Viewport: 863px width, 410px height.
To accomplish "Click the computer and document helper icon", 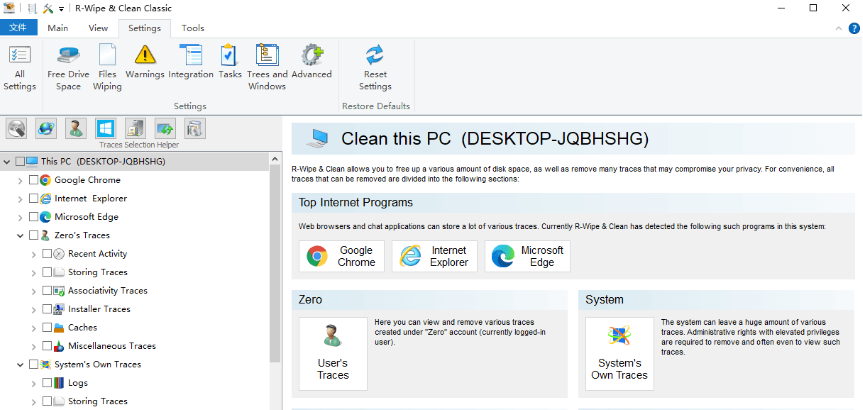I will click(x=135, y=129).
